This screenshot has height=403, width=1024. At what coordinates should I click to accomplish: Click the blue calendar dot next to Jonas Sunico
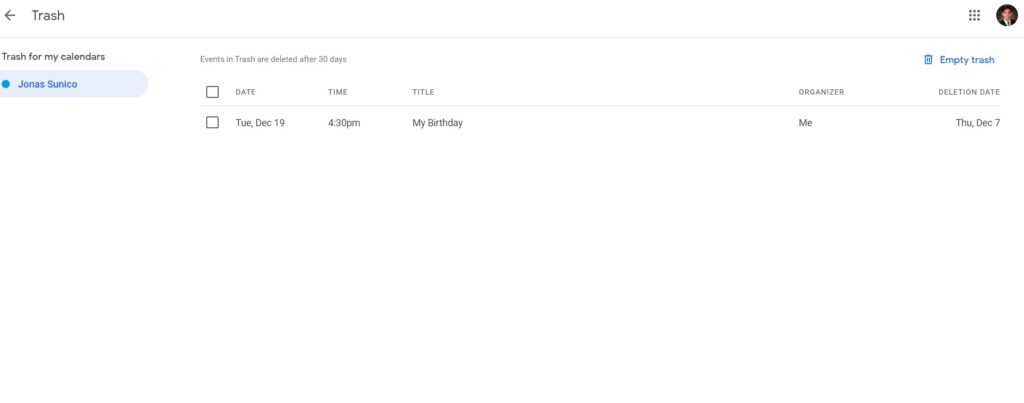6,84
